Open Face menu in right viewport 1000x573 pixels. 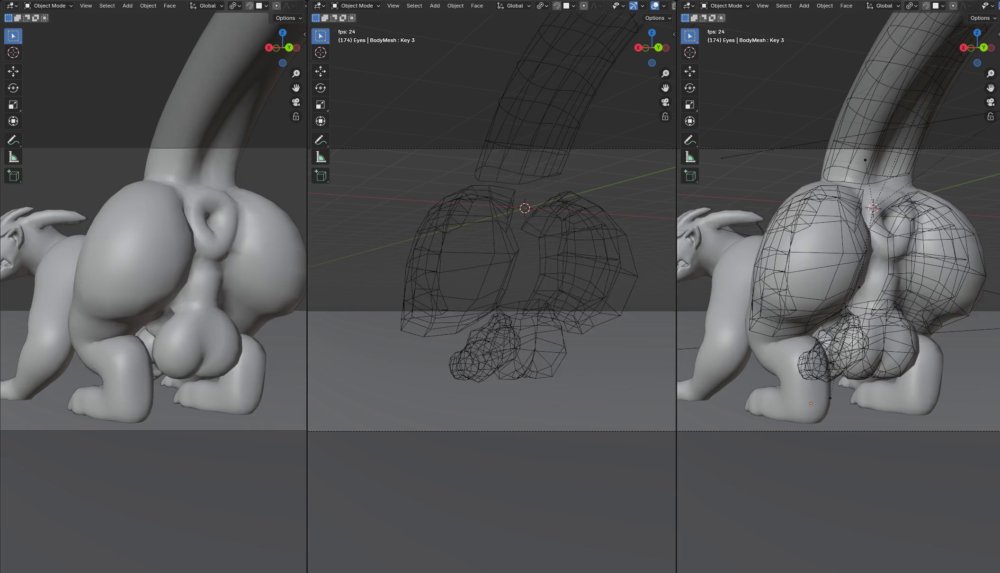[x=846, y=6]
